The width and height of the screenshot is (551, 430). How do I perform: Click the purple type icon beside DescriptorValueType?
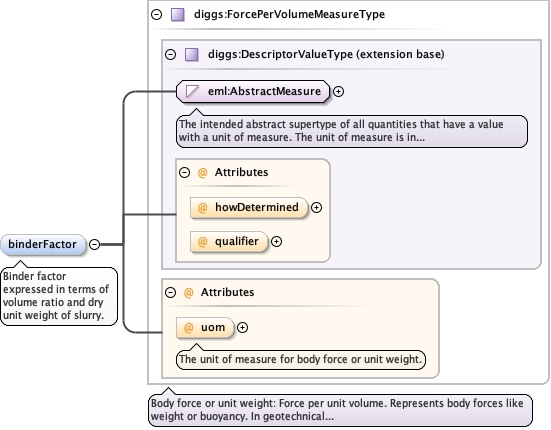pyautogui.click(x=192, y=54)
